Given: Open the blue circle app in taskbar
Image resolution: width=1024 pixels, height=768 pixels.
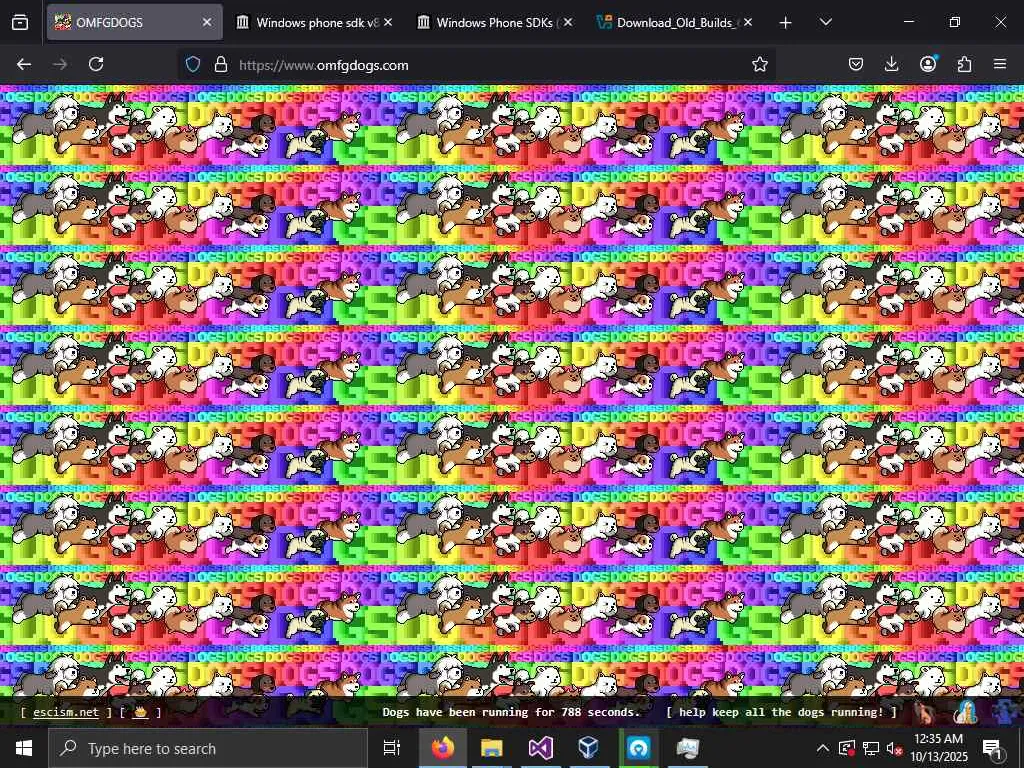Looking at the screenshot, I should click(638, 748).
